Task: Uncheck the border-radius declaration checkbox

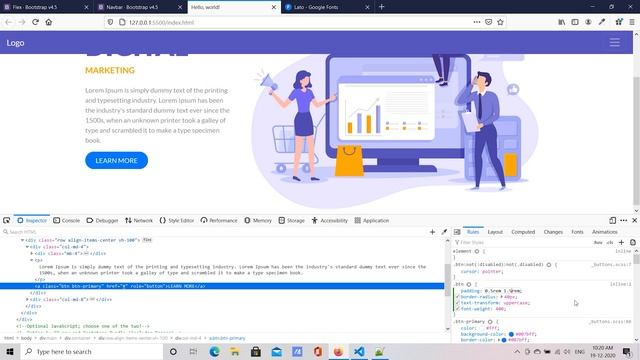Action: [458, 297]
